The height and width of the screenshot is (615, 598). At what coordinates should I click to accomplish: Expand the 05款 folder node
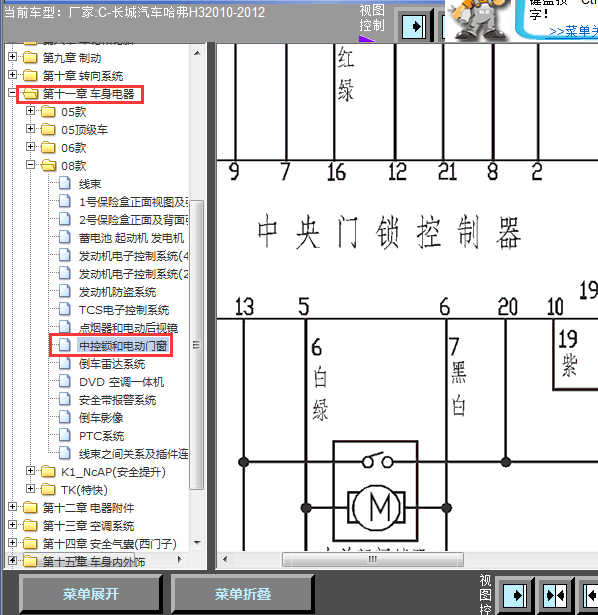click(31, 111)
